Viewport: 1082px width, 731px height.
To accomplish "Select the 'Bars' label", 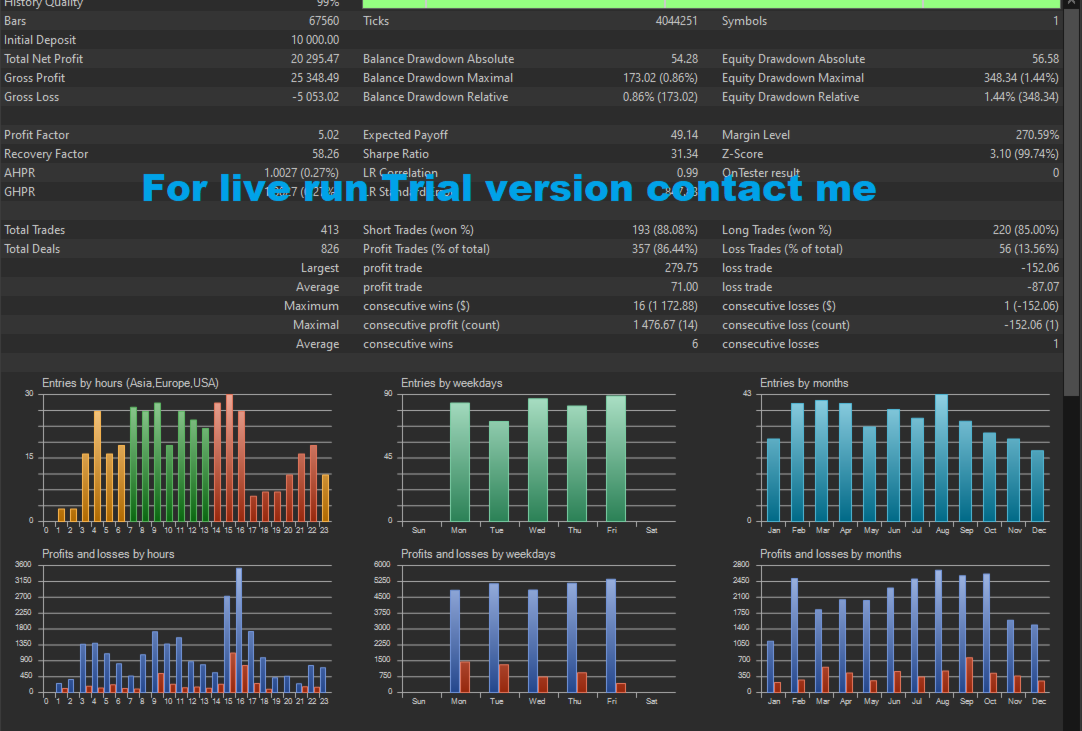I will [x=15, y=21].
